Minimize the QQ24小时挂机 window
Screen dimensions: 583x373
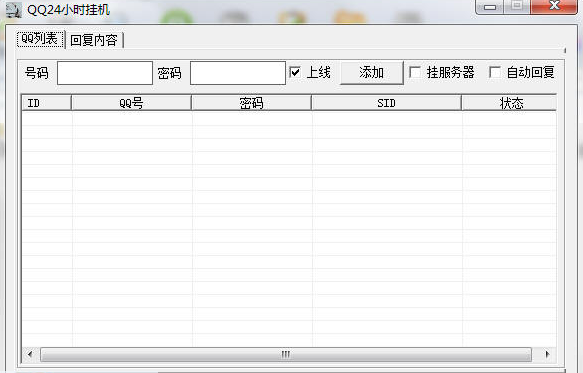pos(490,7)
